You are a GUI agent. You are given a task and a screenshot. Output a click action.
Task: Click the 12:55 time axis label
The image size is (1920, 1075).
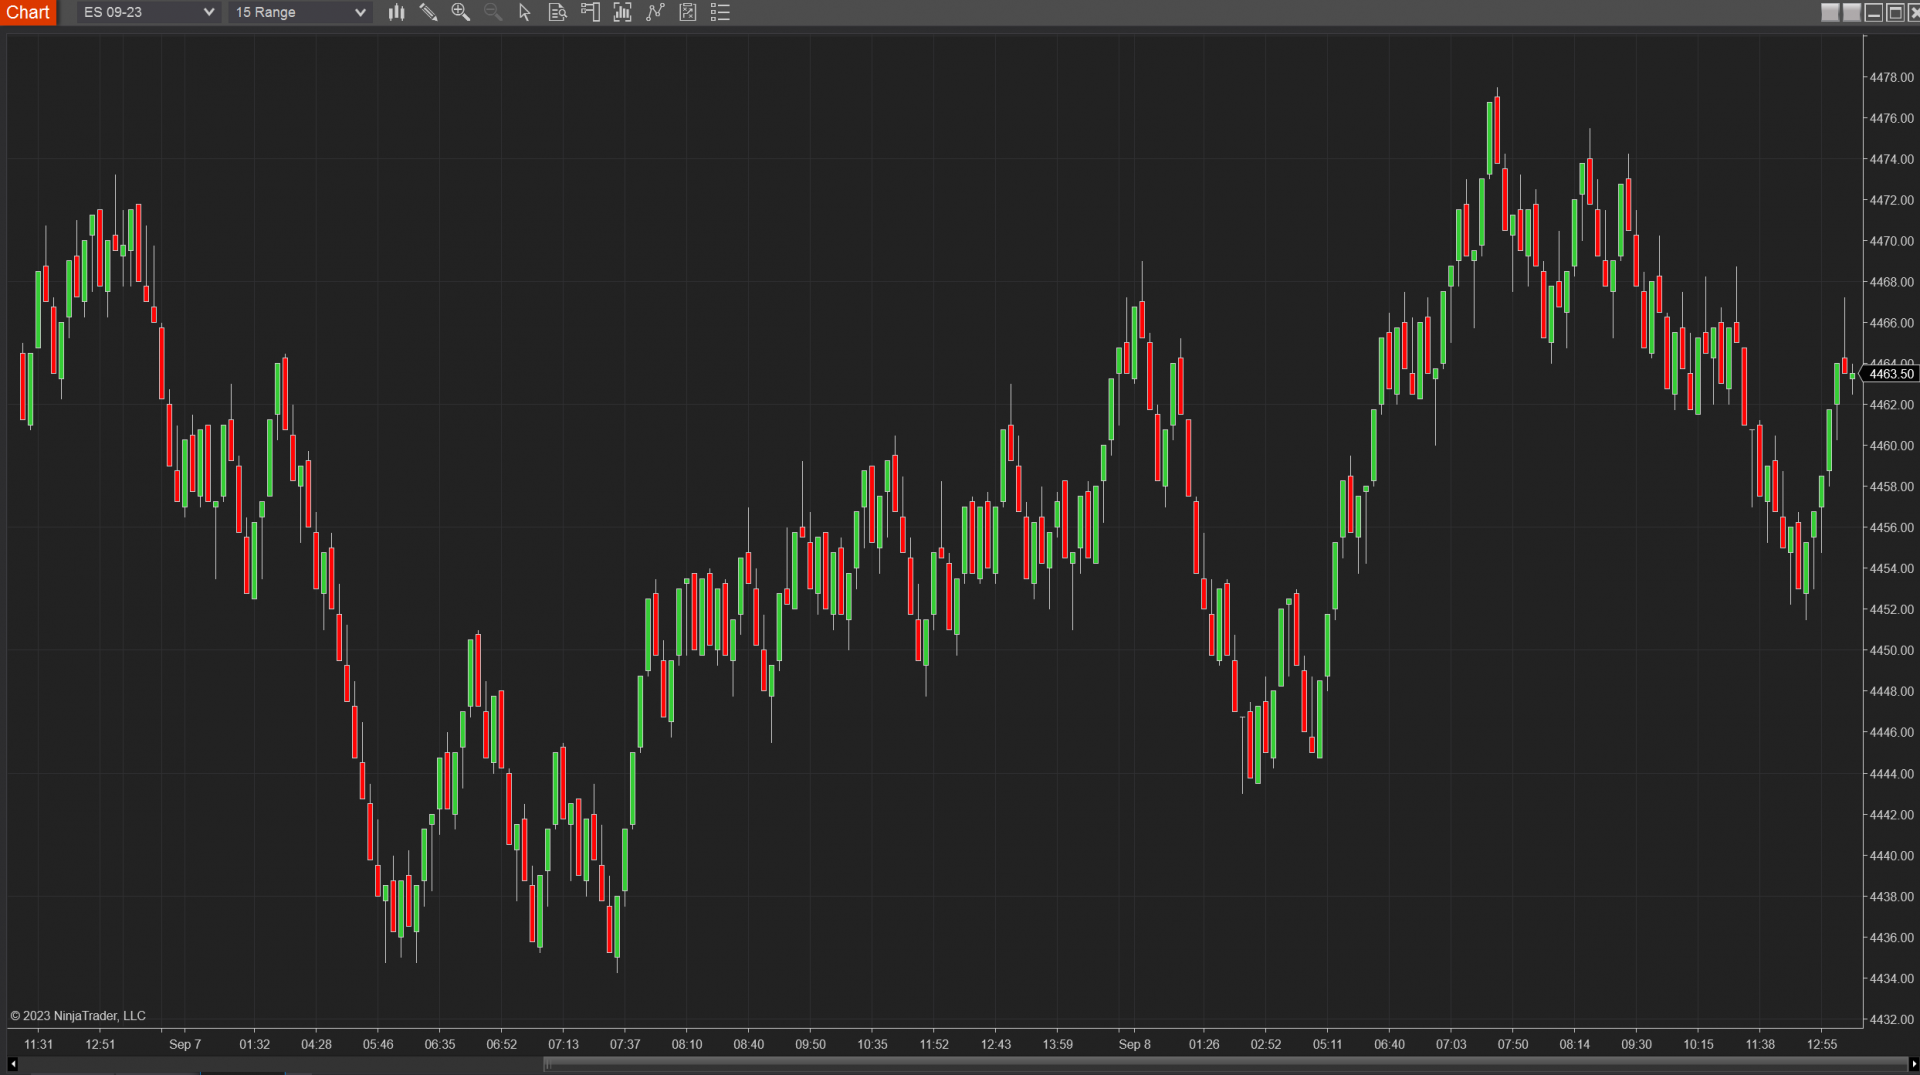point(1822,1044)
